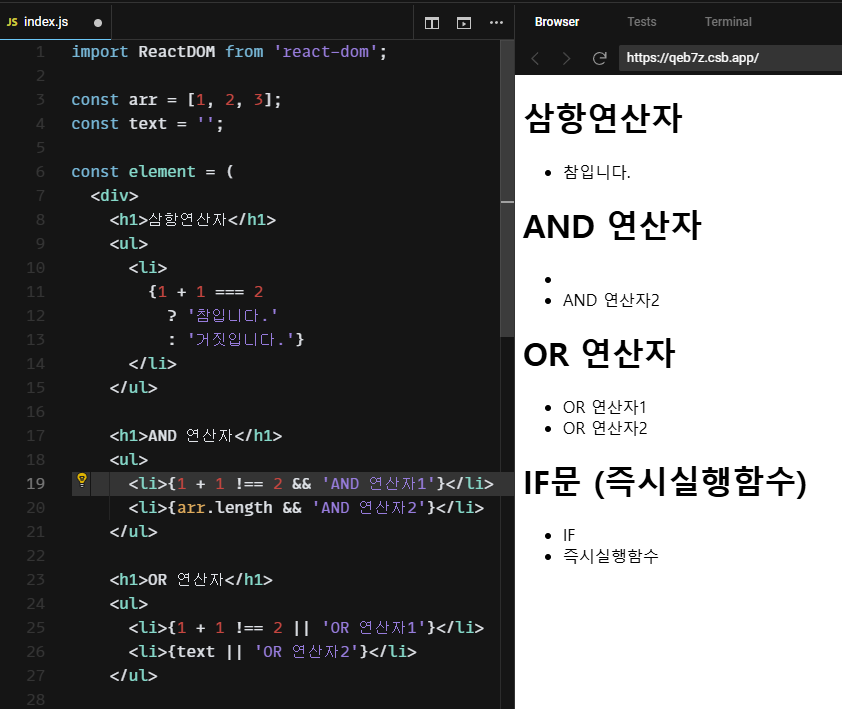Screen dimensions: 842x709
Task: Click '즉시실행함수' list item in preview
Action: [611, 556]
